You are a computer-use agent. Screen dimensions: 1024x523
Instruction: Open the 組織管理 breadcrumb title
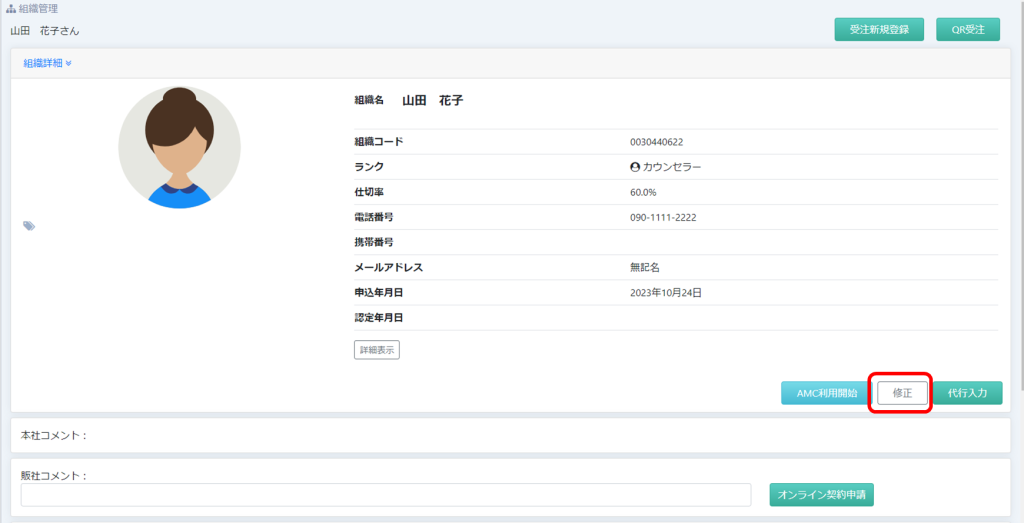click(40, 9)
